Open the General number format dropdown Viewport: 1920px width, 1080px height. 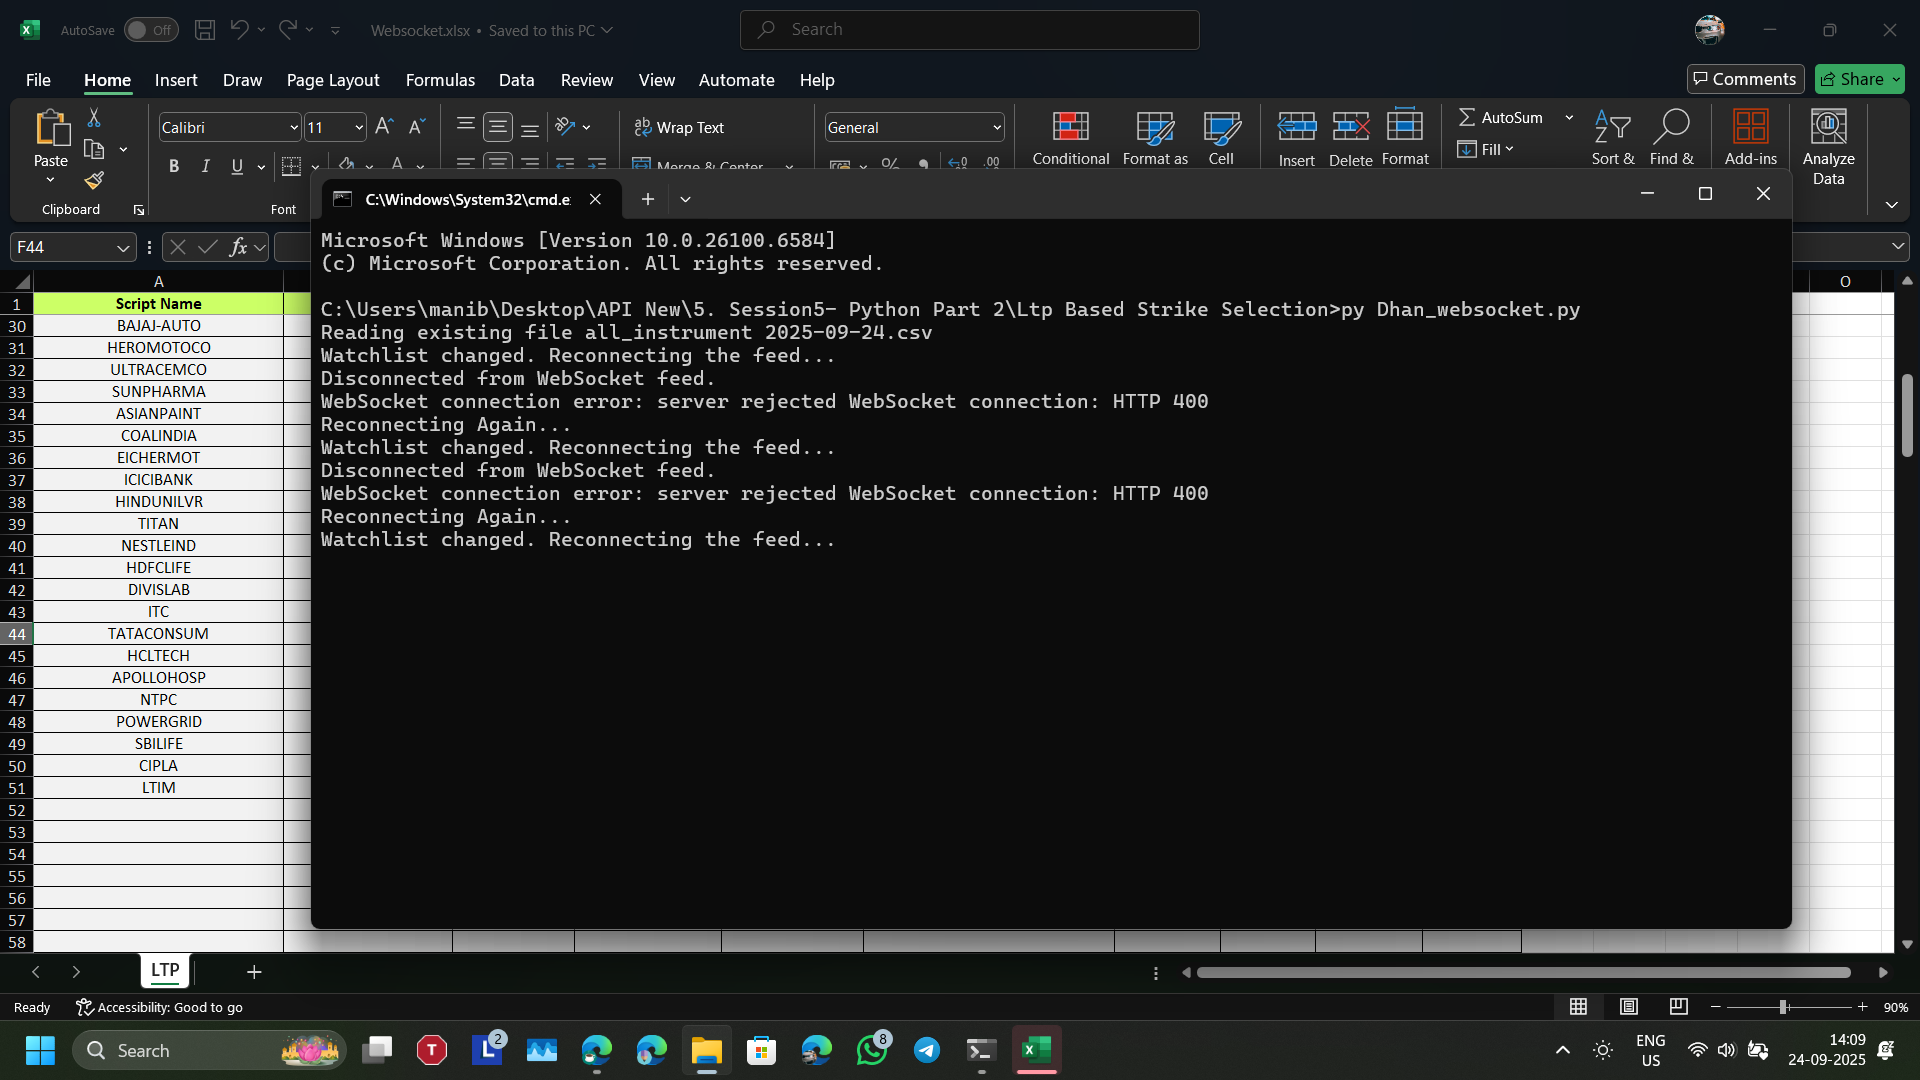[996, 127]
